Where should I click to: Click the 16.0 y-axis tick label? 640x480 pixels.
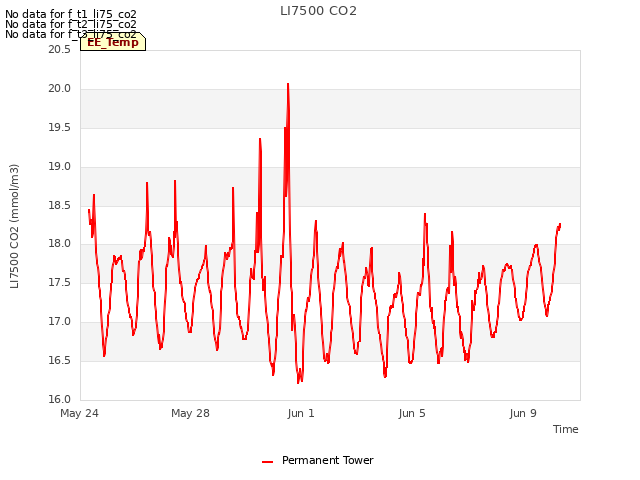pos(59,399)
